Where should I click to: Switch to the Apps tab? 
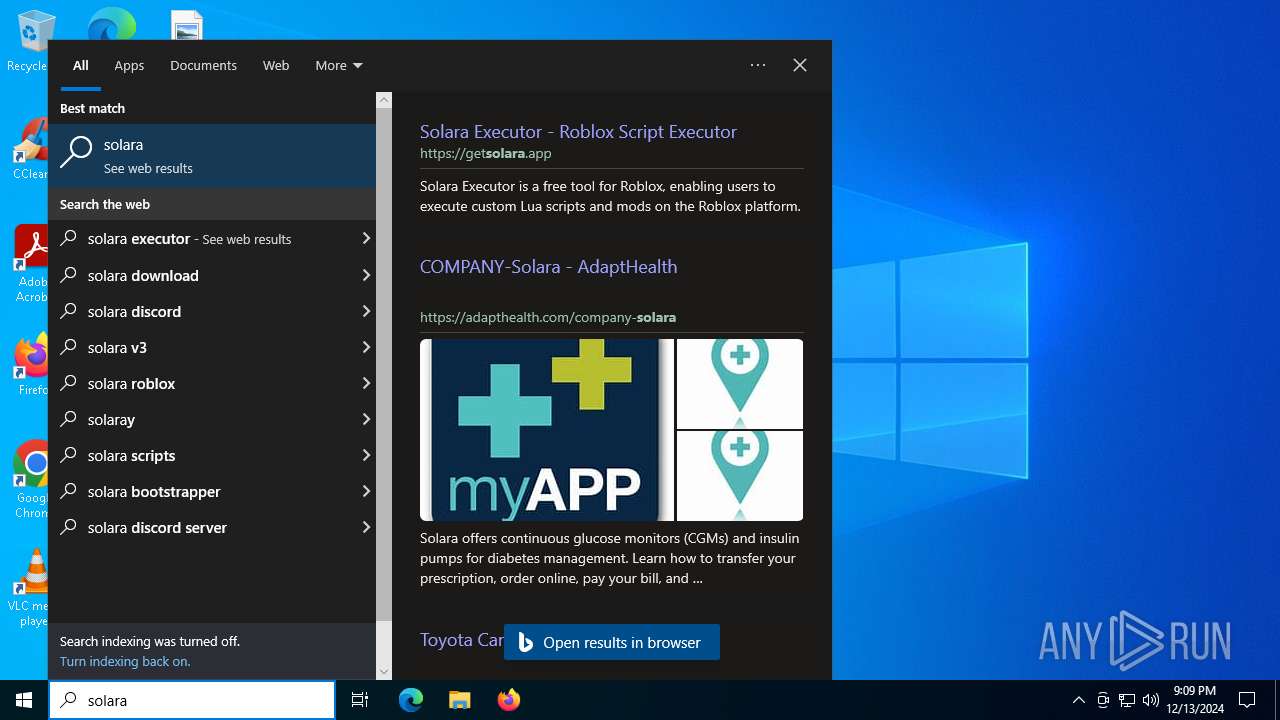[x=129, y=65]
